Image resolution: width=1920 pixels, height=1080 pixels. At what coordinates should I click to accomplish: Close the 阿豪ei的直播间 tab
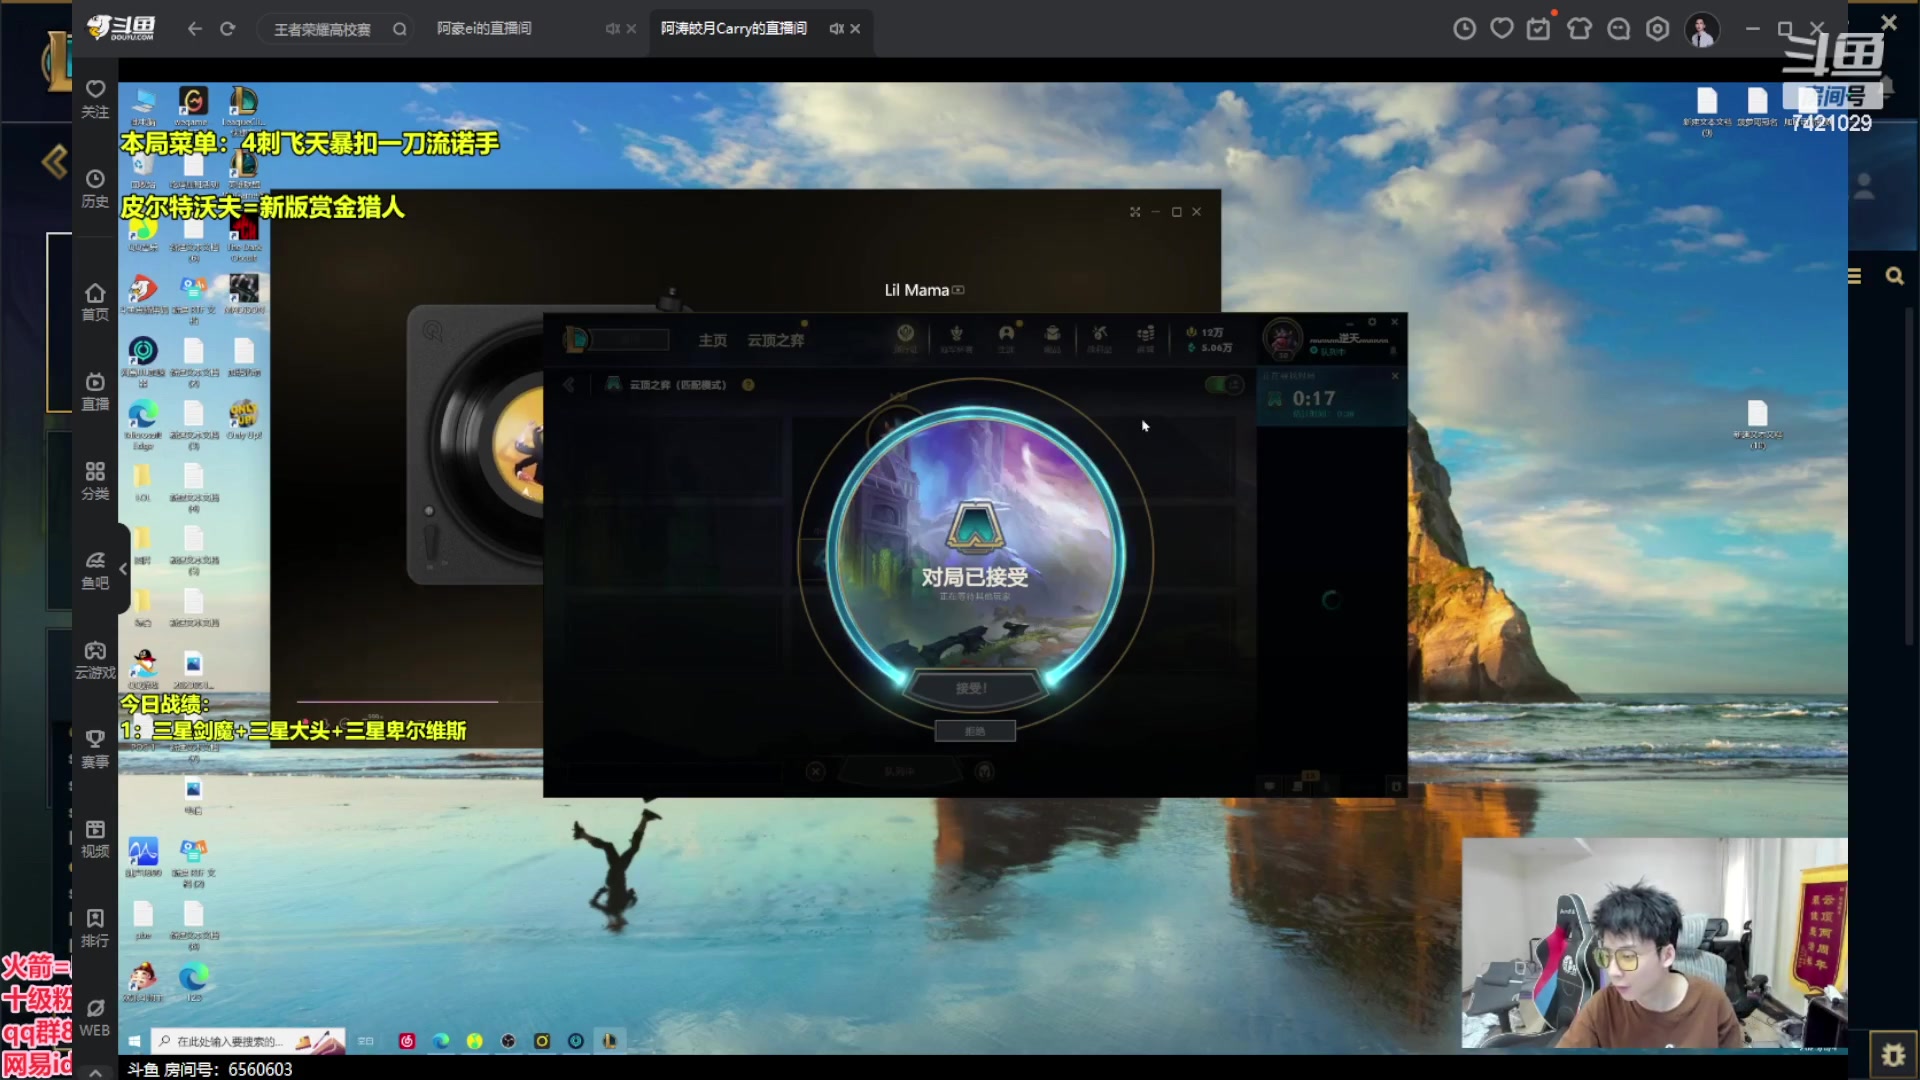631,29
